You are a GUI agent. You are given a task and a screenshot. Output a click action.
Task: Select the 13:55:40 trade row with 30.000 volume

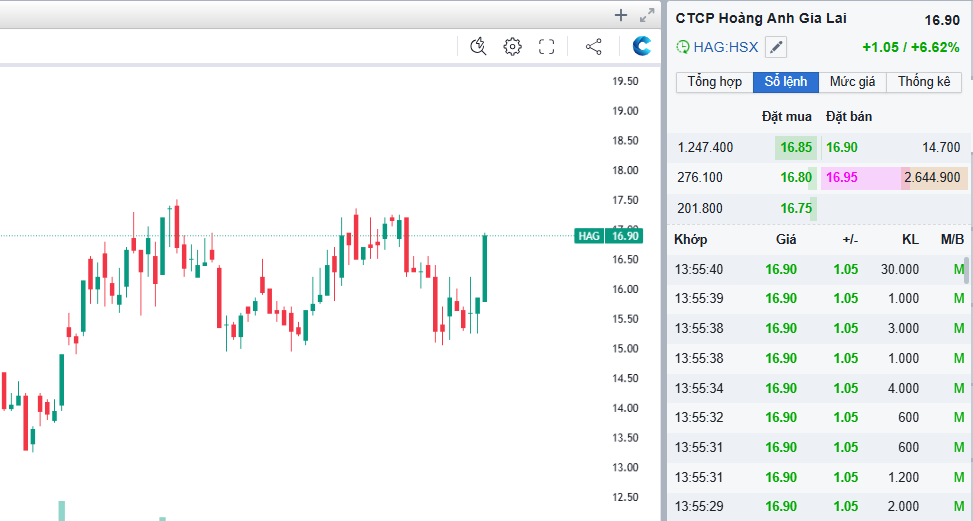click(x=818, y=269)
